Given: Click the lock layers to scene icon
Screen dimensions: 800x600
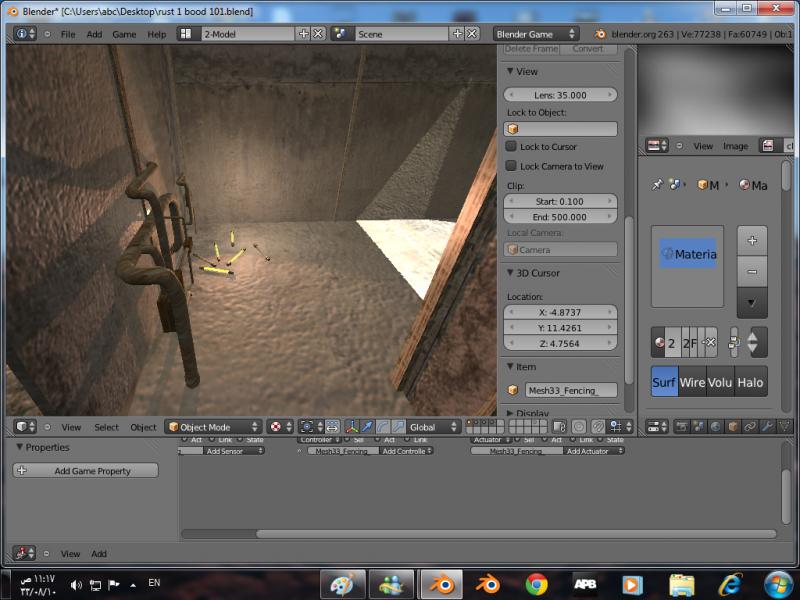Looking at the screenshot, I should 559,427.
